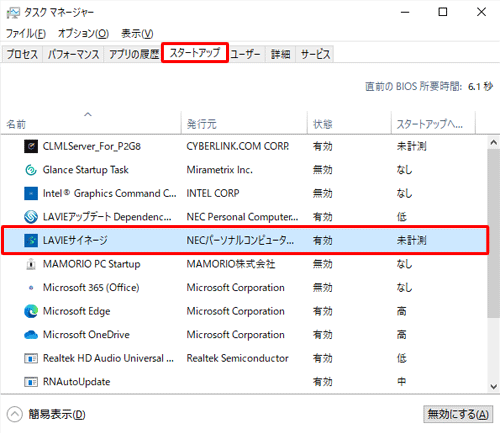Click publisher Realtek Semiconductor

pyautogui.click(x=237, y=358)
